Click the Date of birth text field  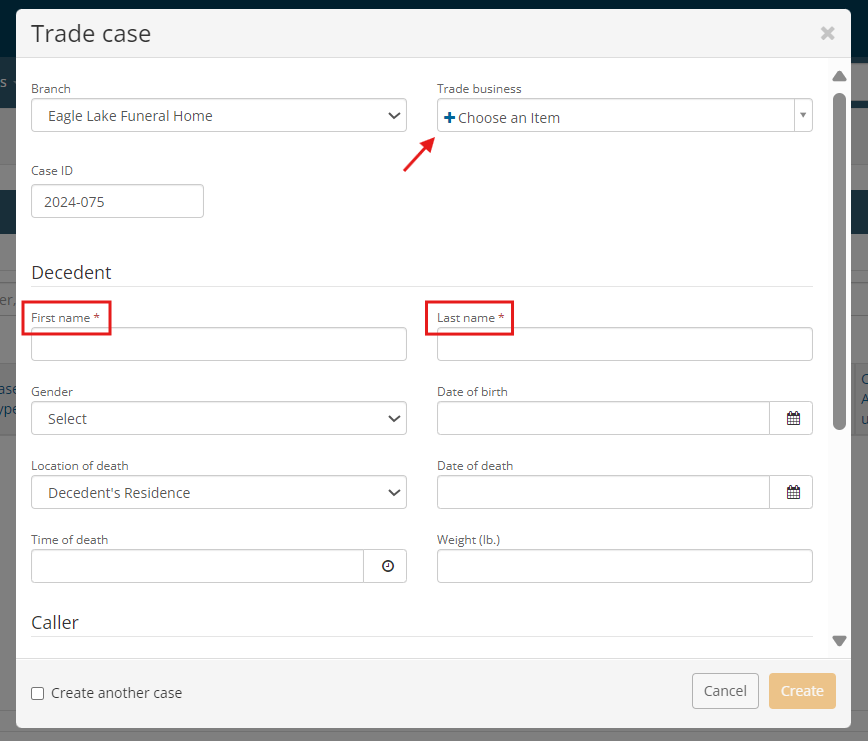click(x=603, y=418)
